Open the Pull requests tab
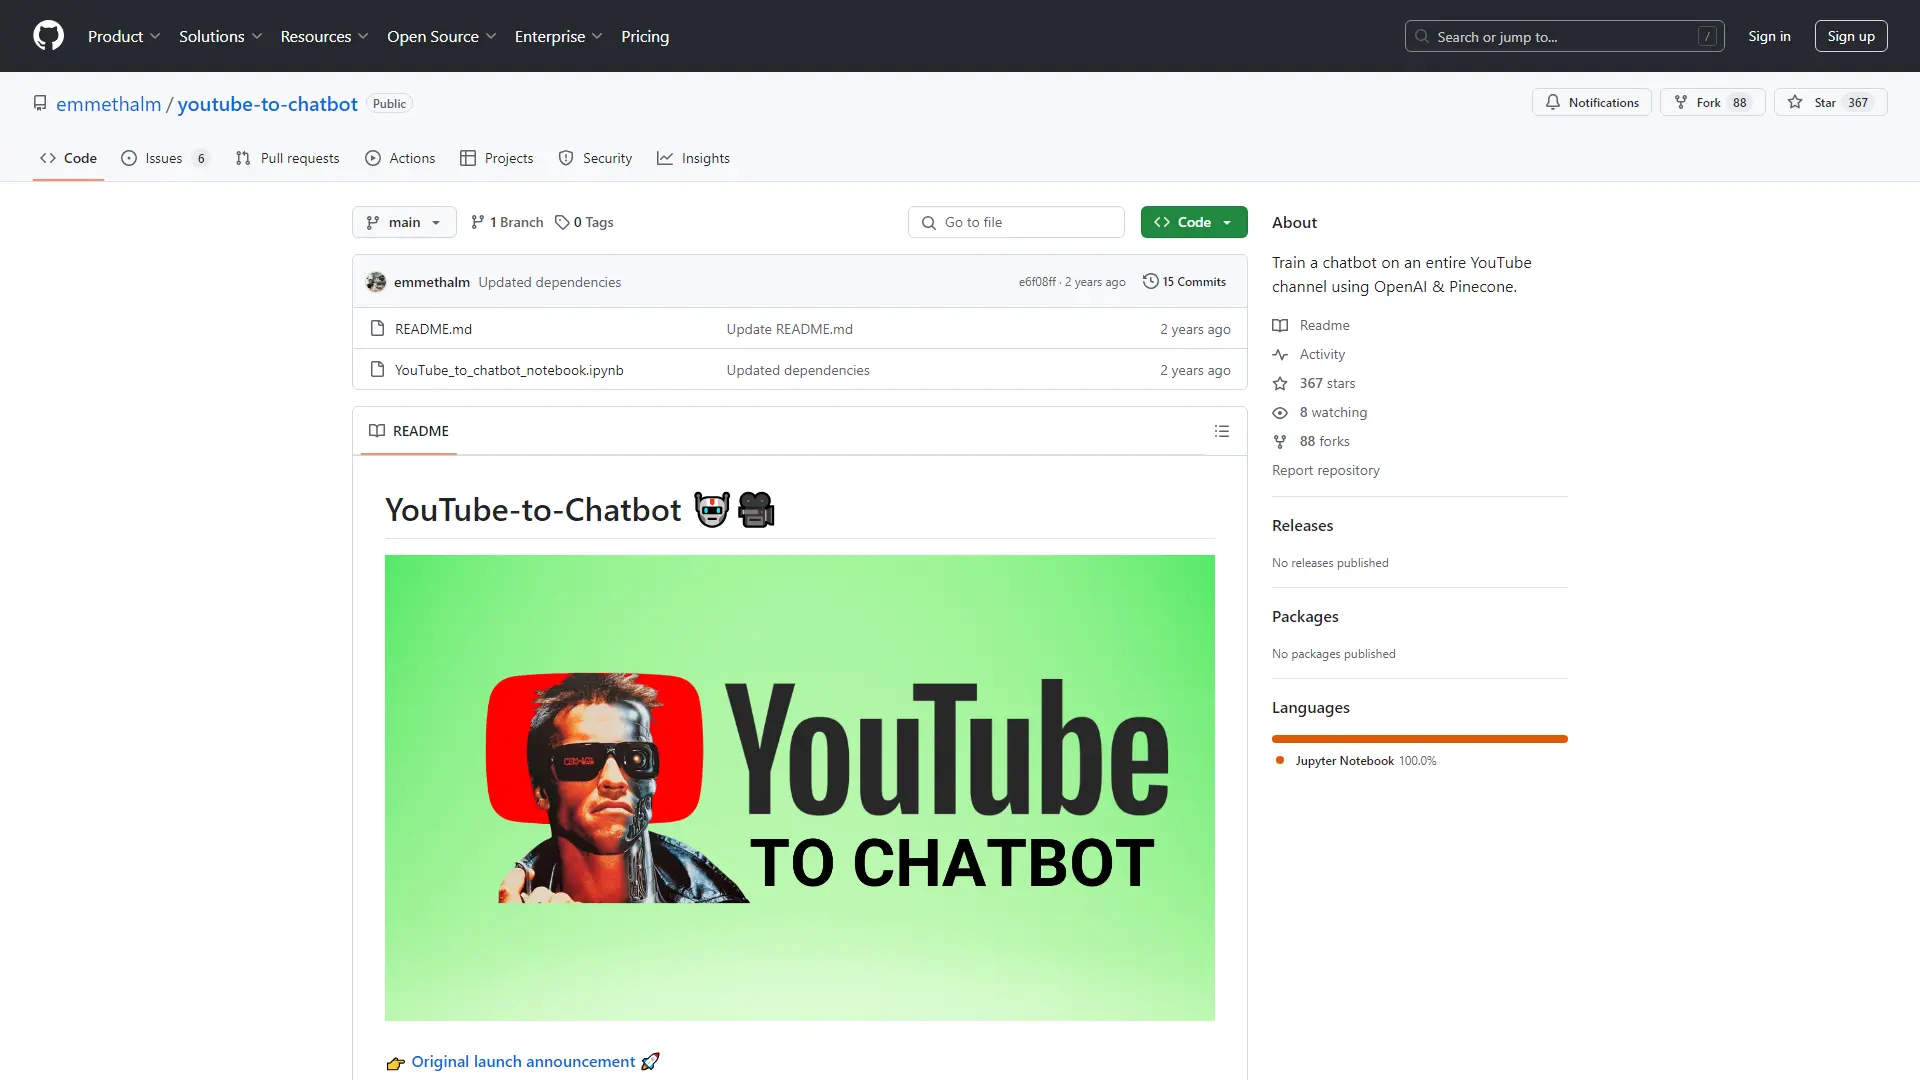The width and height of the screenshot is (1920, 1080). click(x=288, y=158)
